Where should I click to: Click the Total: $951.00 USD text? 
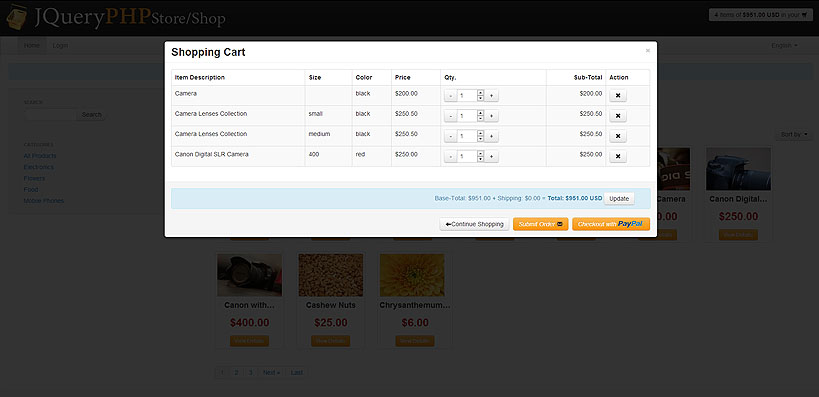(x=575, y=198)
